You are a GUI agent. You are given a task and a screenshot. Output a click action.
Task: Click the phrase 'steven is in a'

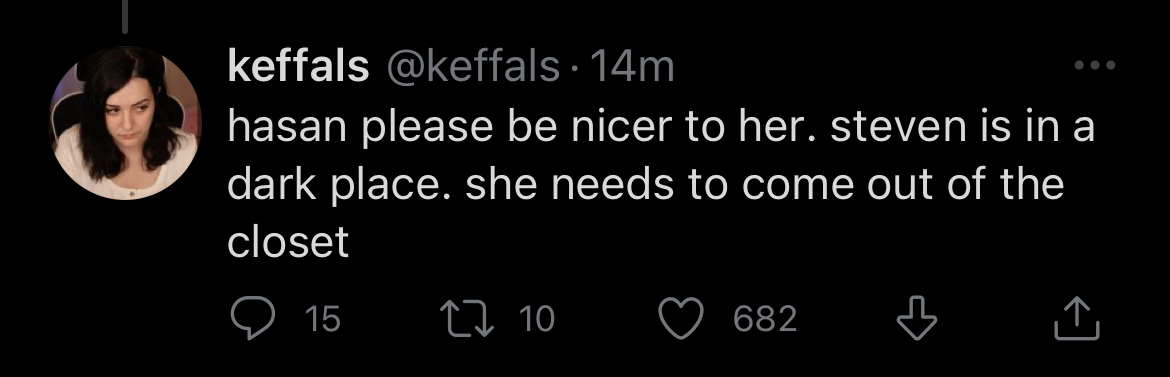point(962,127)
